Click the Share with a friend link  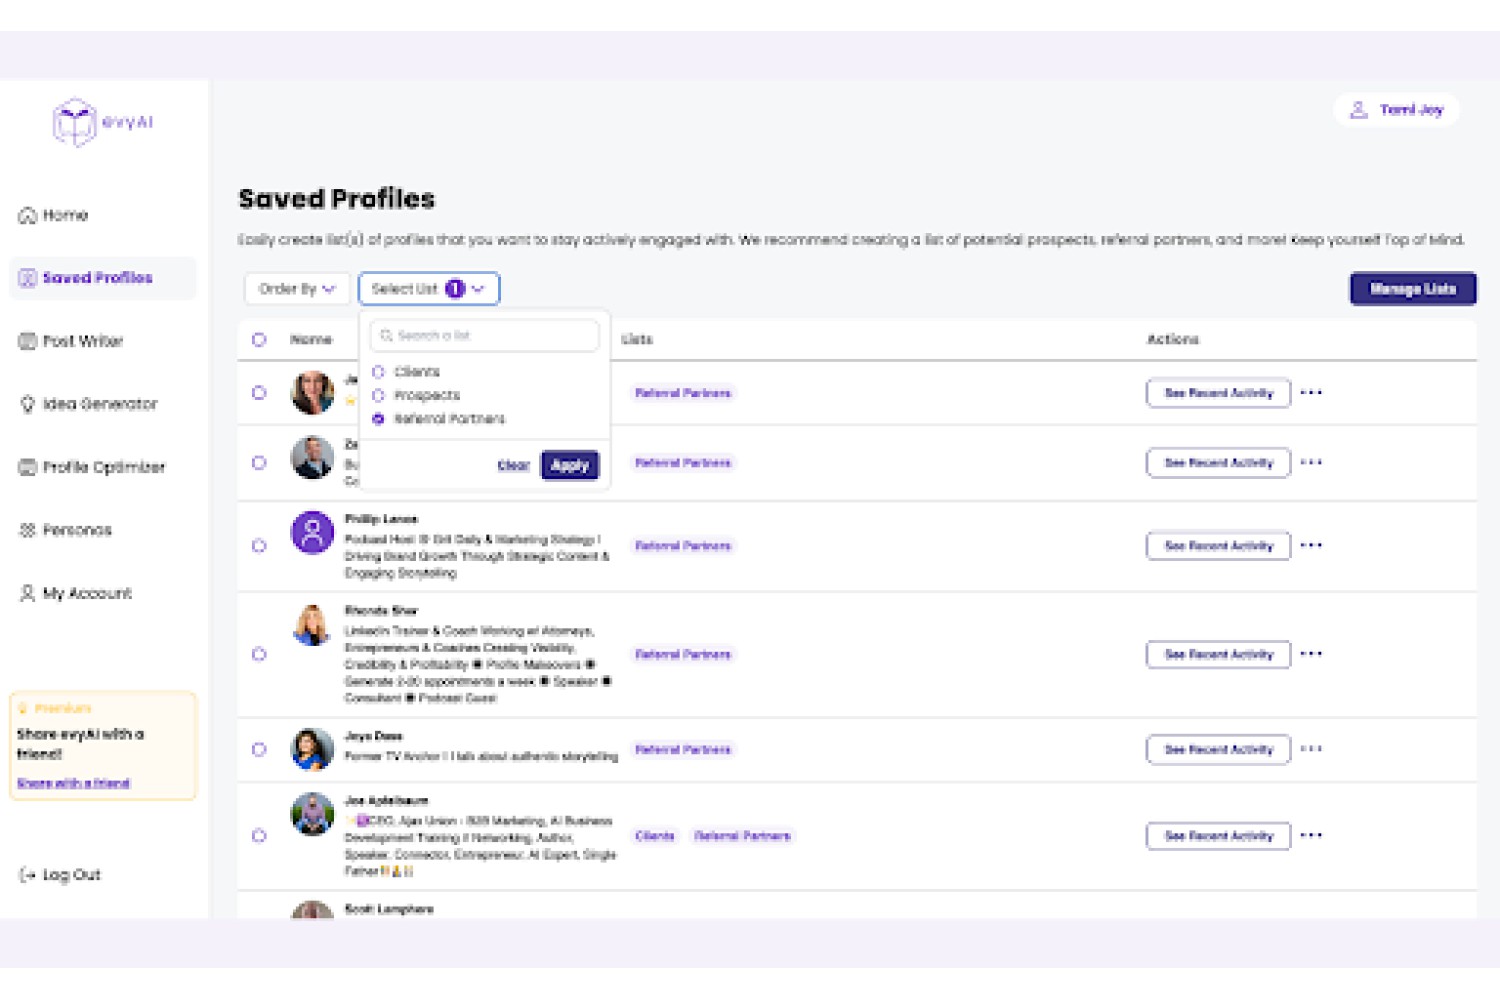74,783
